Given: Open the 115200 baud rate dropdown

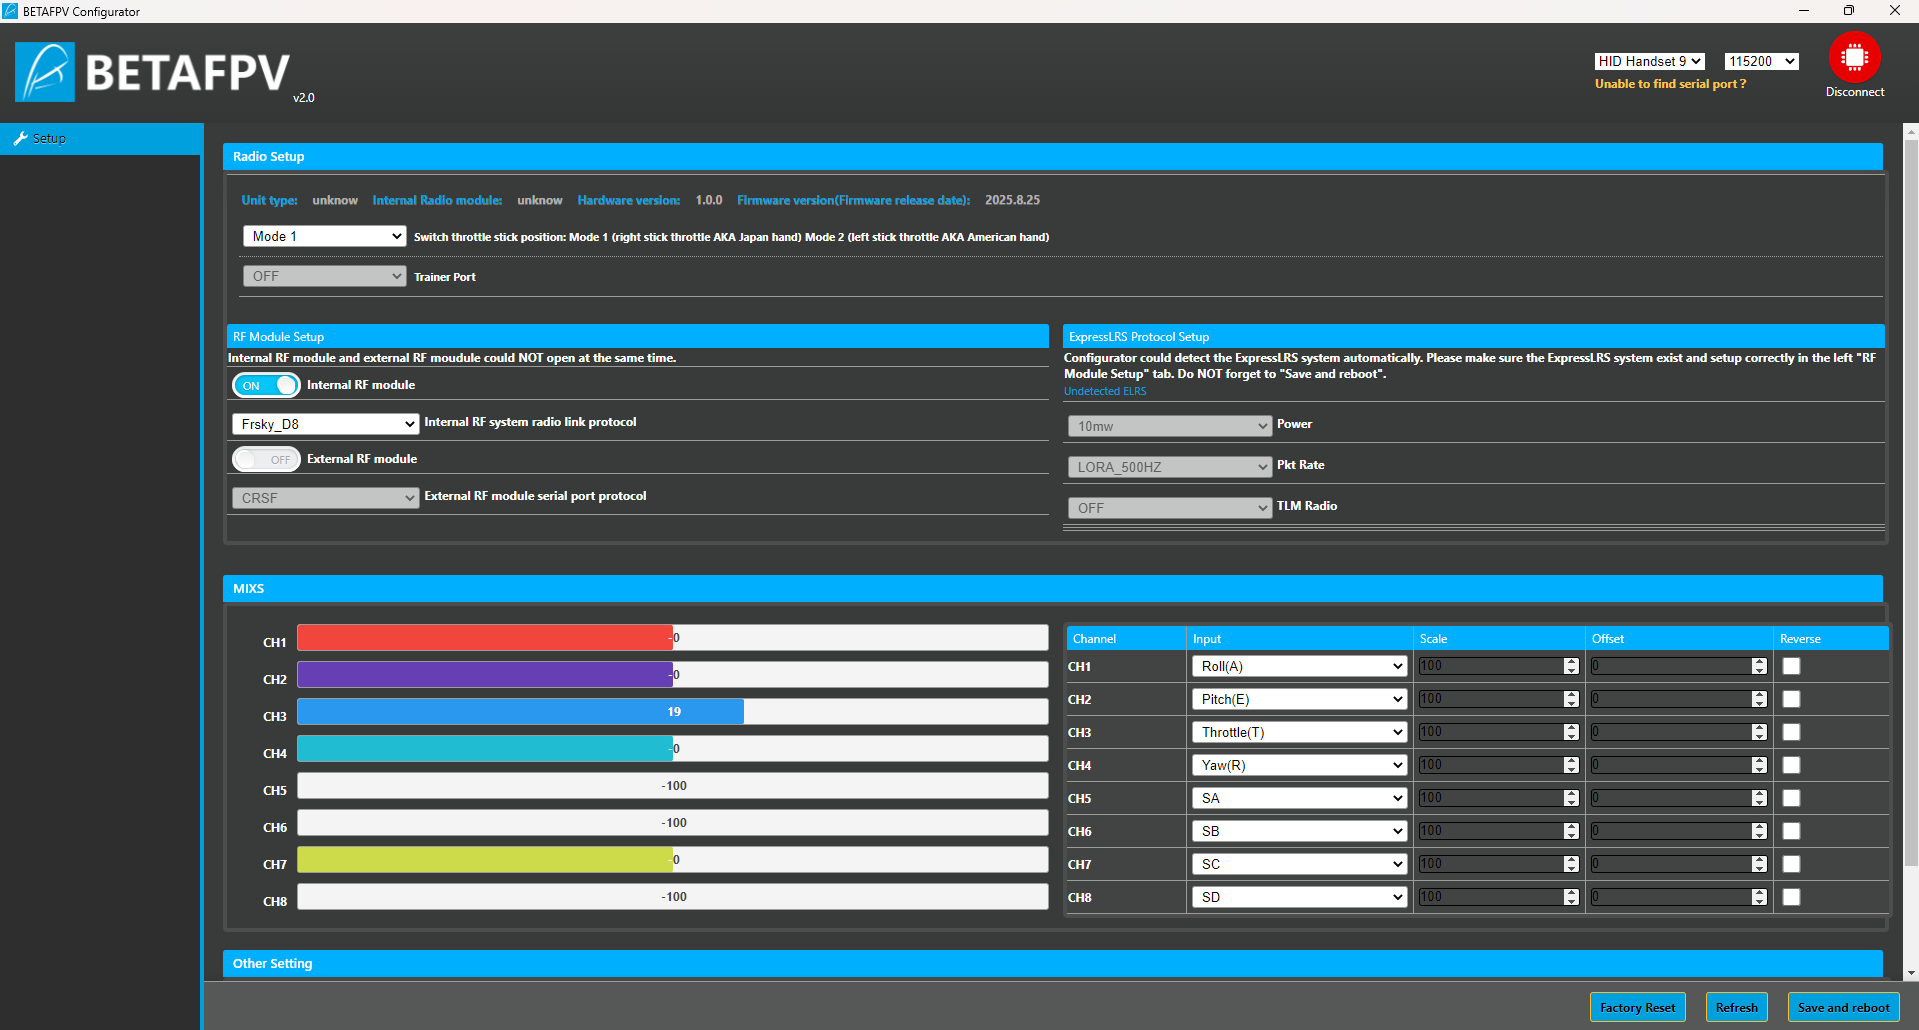Looking at the screenshot, I should coord(1761,61).
